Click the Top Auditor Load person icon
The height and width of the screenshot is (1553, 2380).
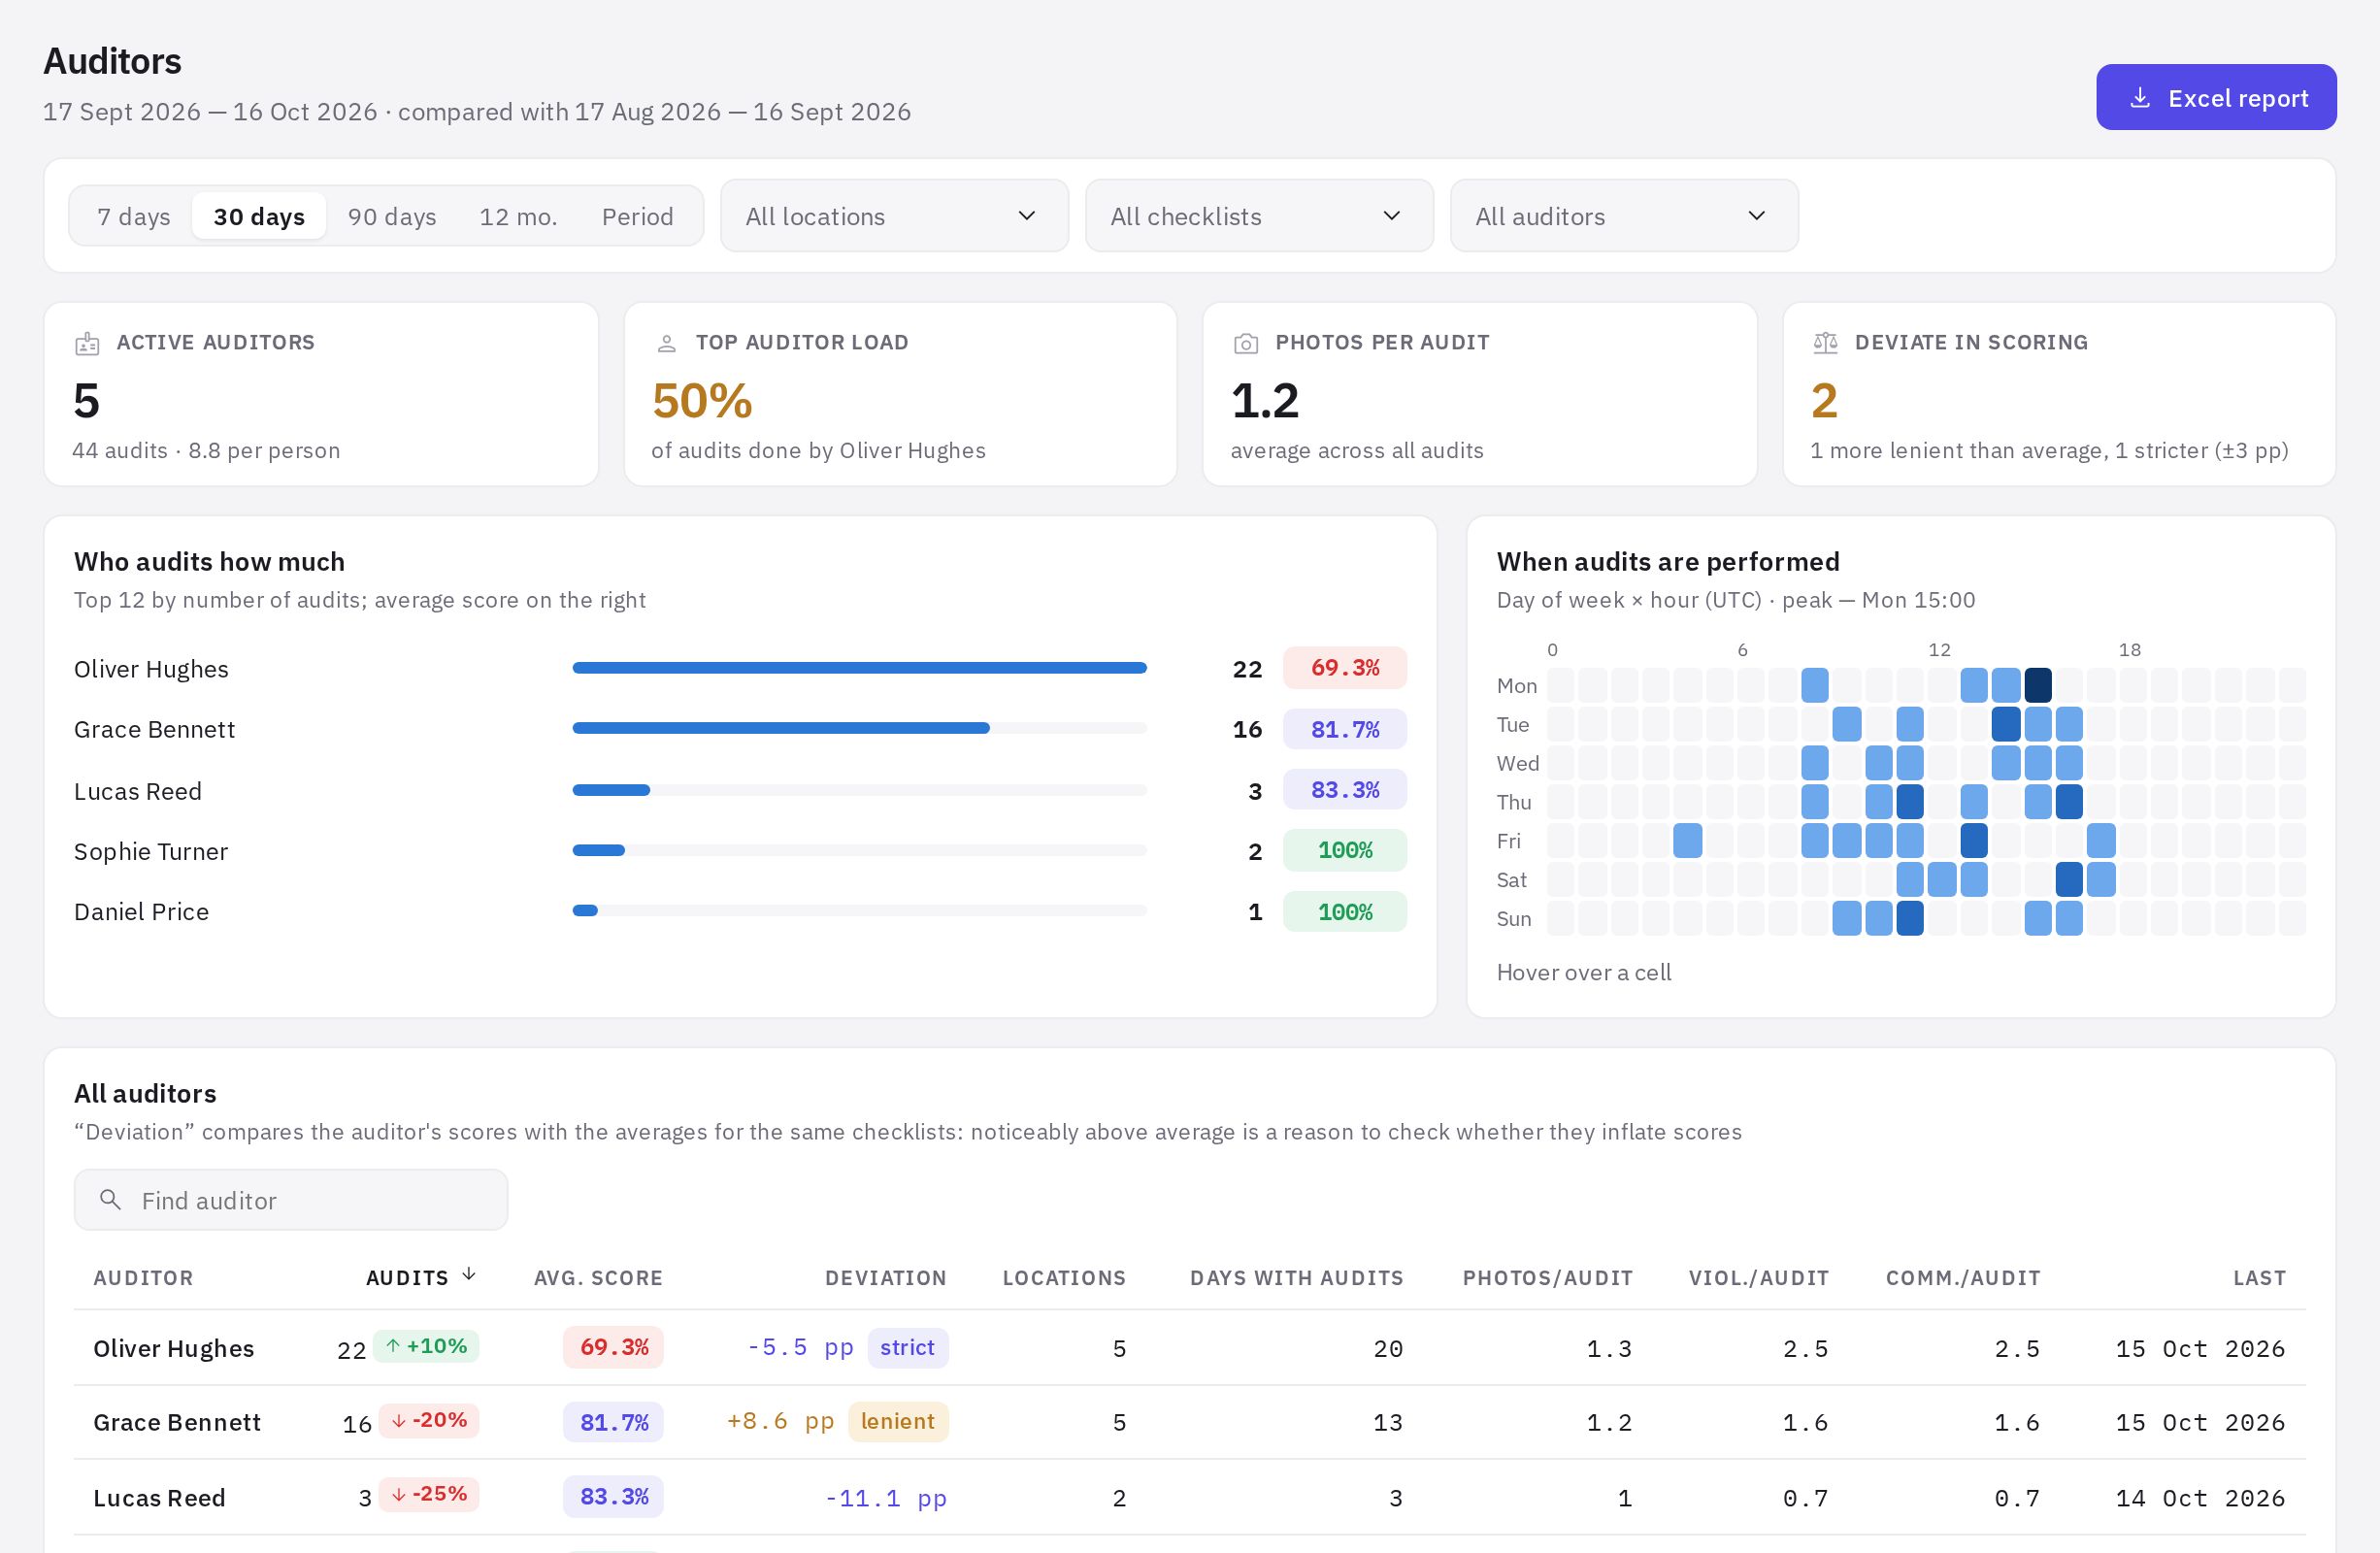(666, 344)
